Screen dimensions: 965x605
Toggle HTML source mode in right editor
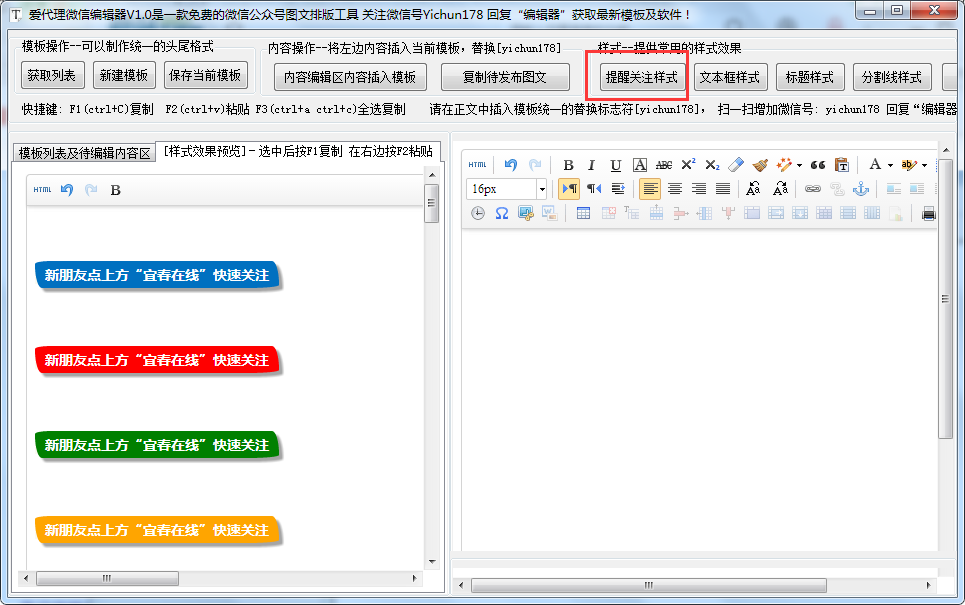tap(478, 165)
